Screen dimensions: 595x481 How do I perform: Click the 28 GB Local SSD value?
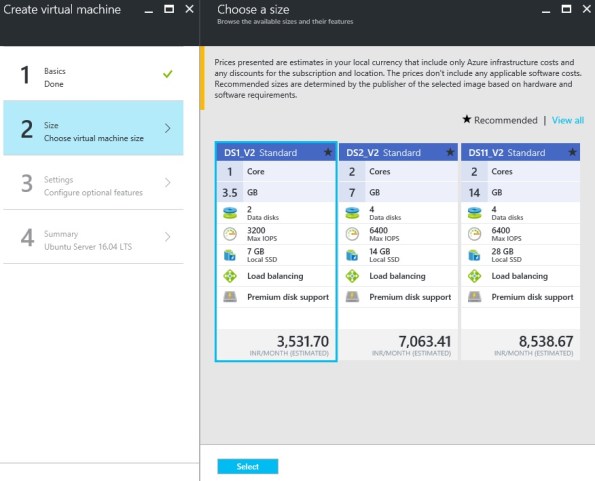[x=502, y=251]
